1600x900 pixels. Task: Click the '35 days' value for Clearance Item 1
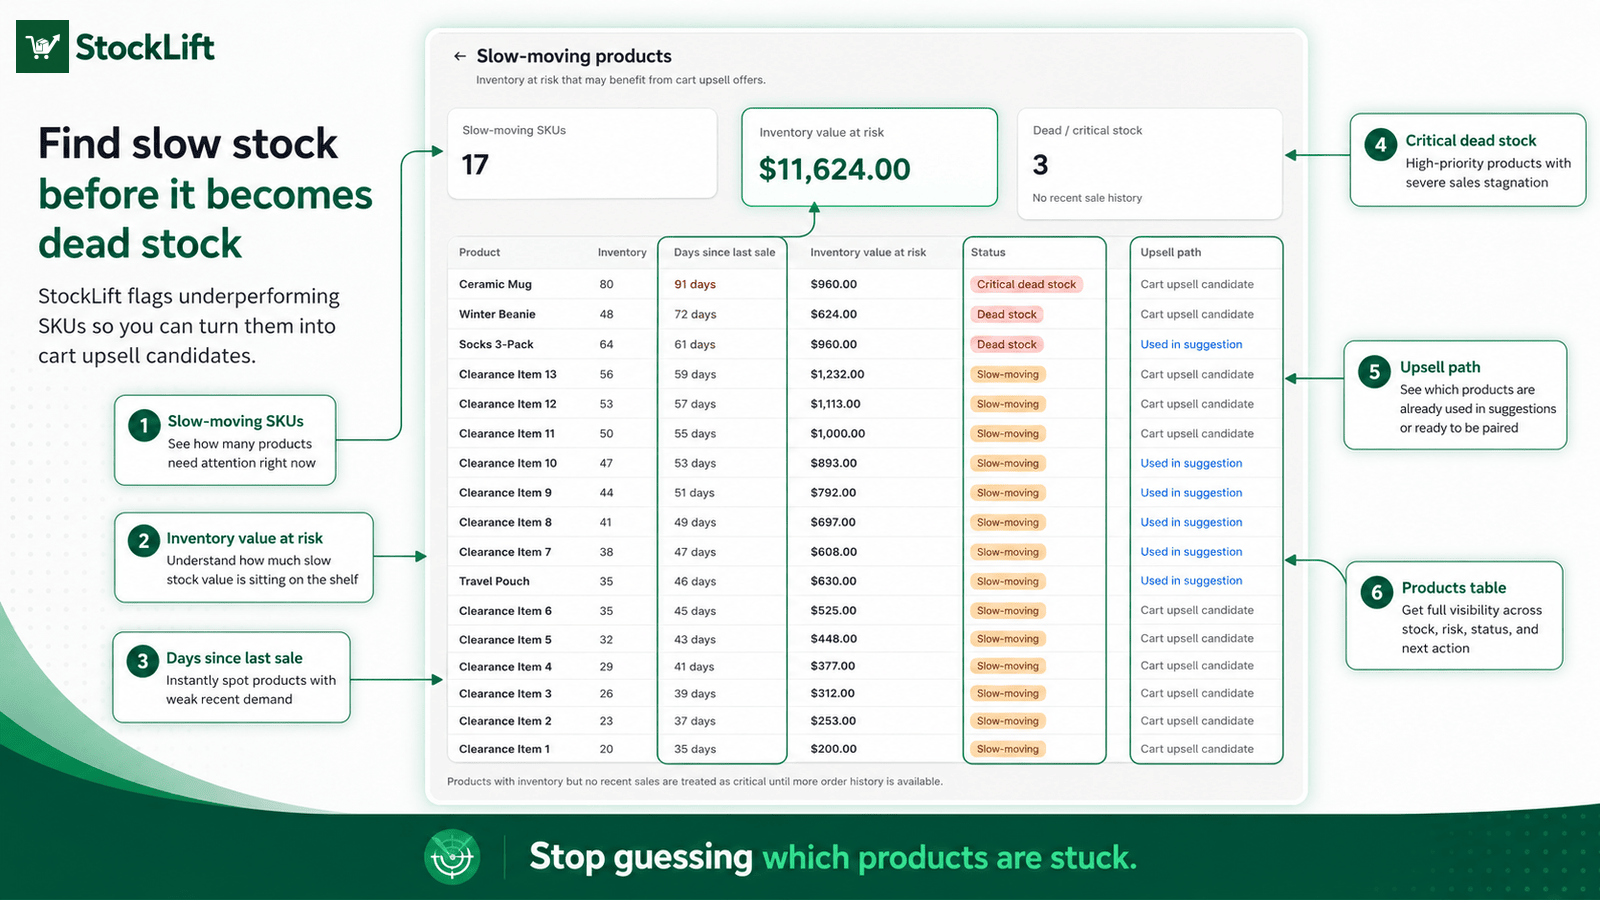tap(695, 749)
